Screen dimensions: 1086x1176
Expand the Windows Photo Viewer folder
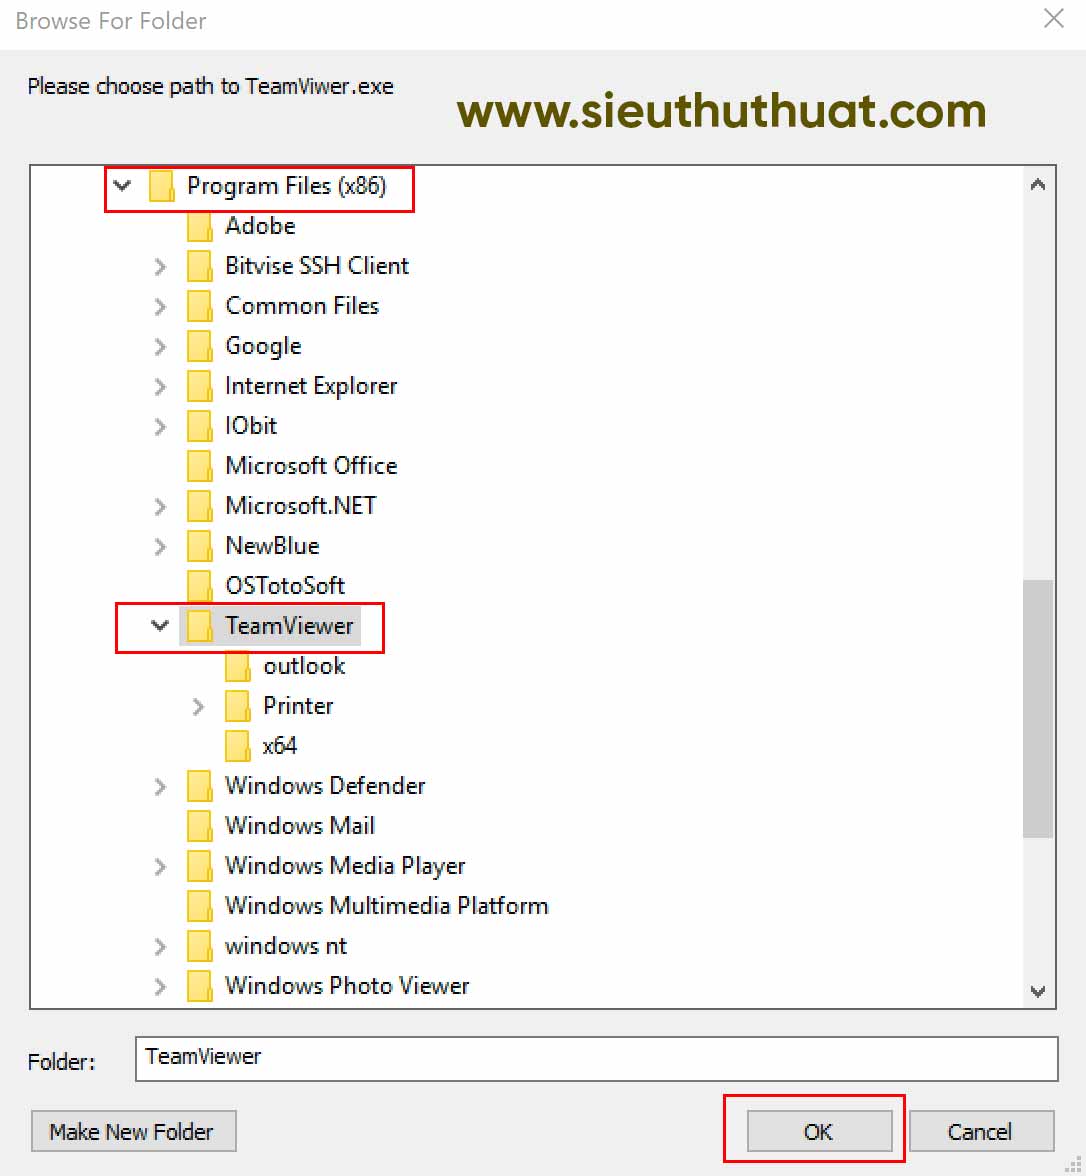[160, 986]
